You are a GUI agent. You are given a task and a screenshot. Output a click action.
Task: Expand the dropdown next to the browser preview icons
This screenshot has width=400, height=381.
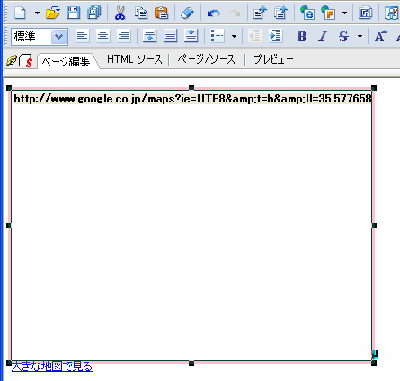(344, 13)
